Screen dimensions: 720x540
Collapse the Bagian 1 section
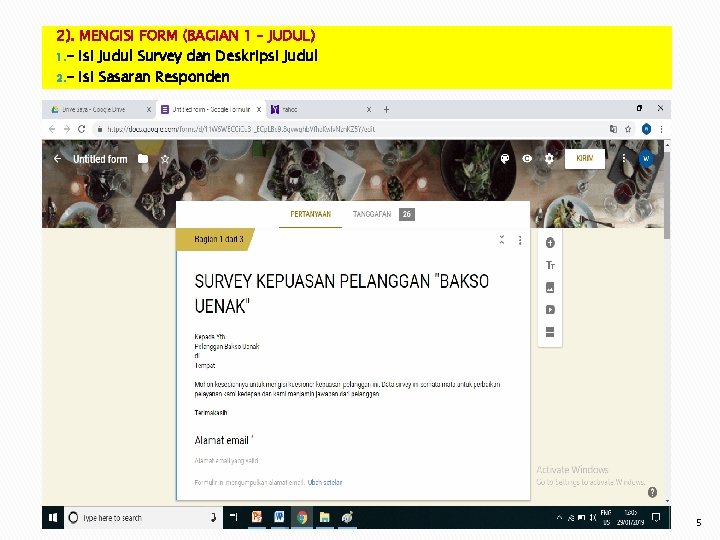502,240
